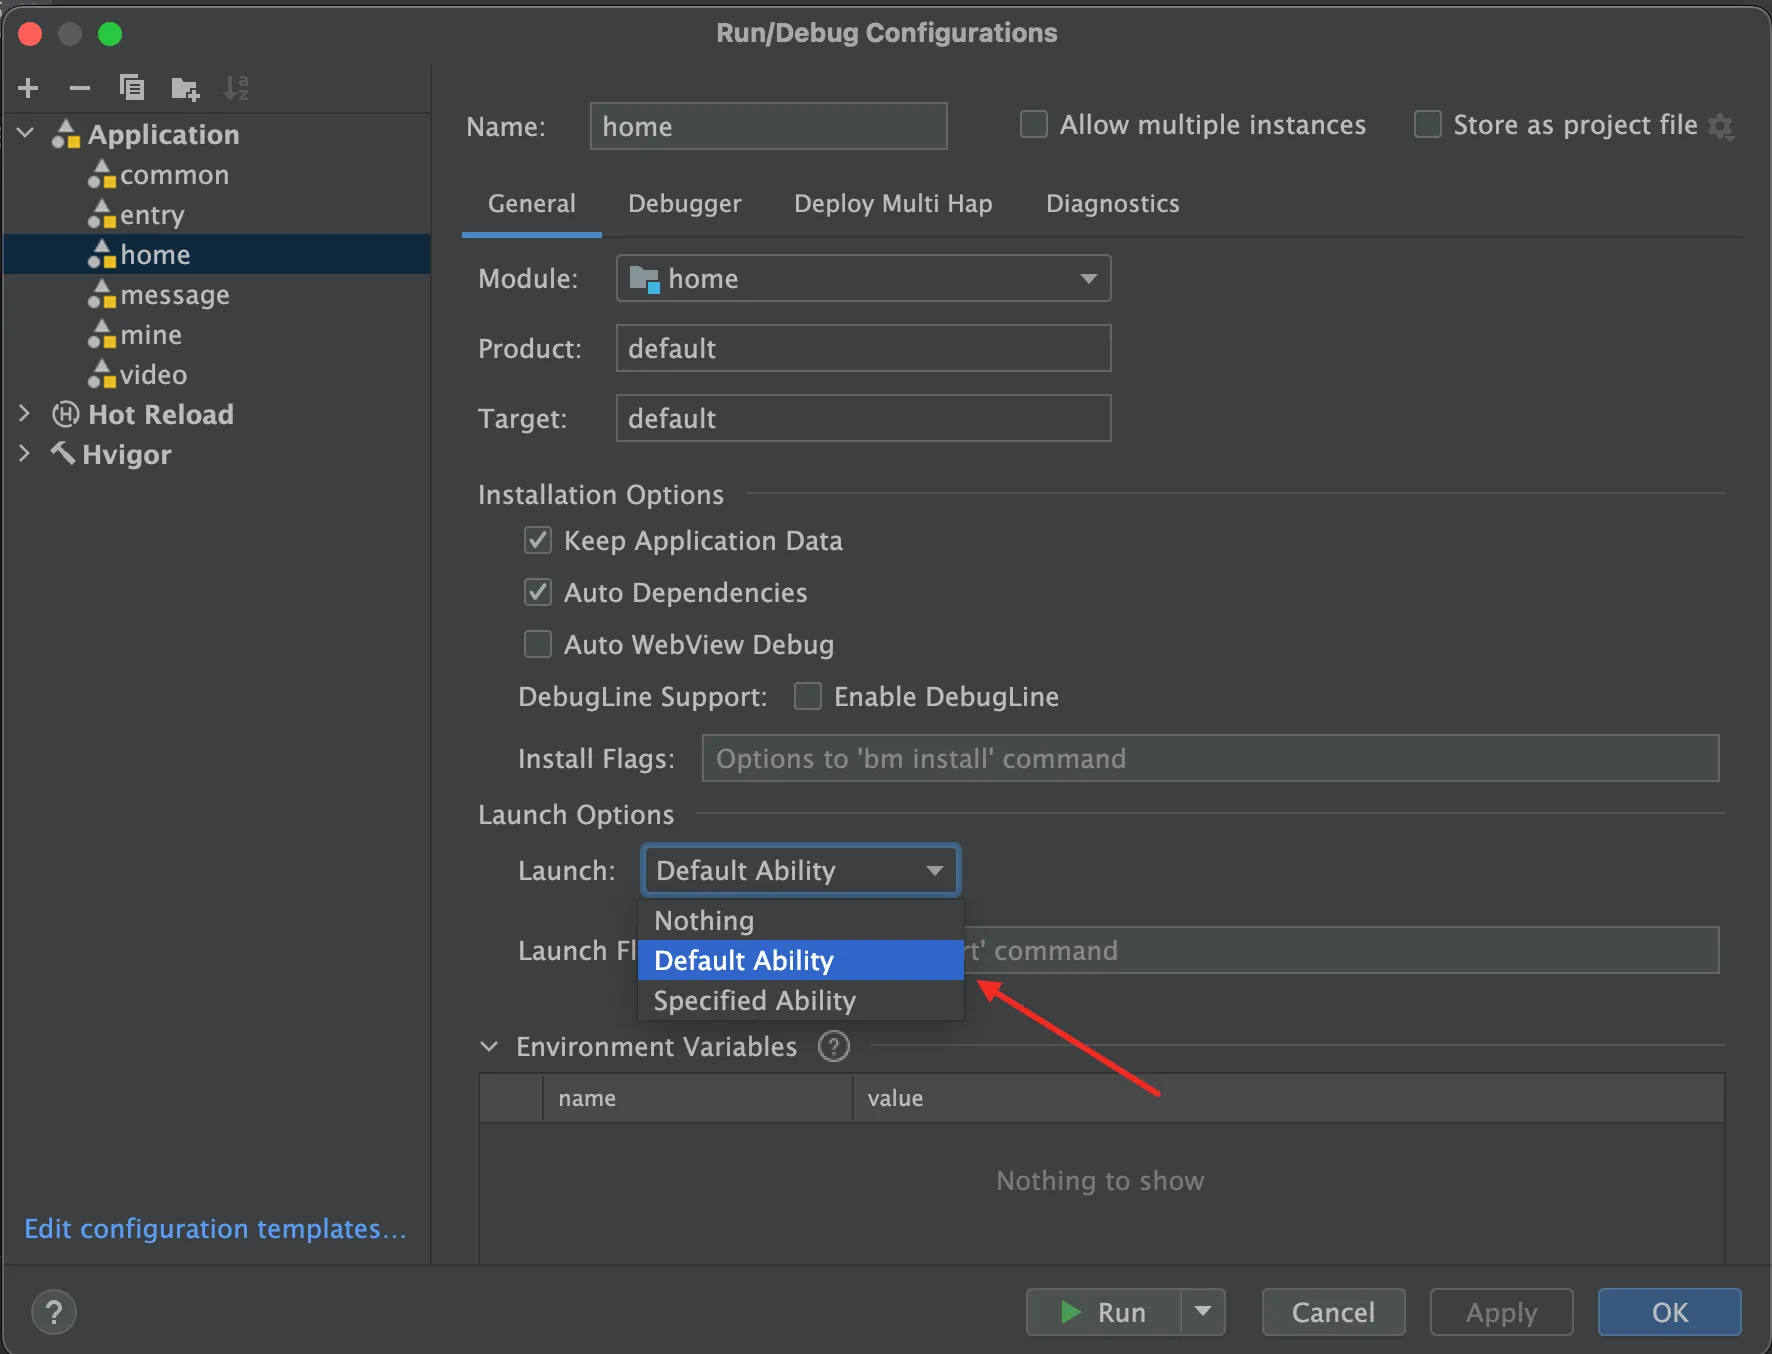Enable Allow multiple instances checkbox
This screenshot has height=1354, width=1772.
[x=1034, y=125]
